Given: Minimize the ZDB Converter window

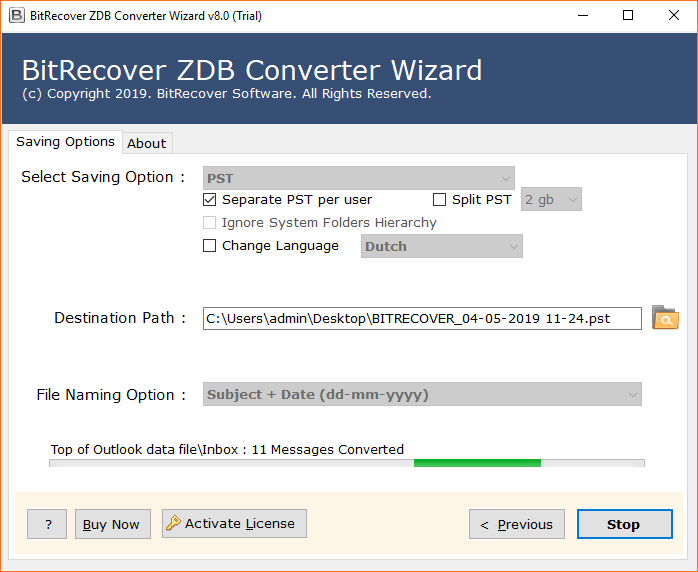Looking at the screenshot, I should click(583, 16).
